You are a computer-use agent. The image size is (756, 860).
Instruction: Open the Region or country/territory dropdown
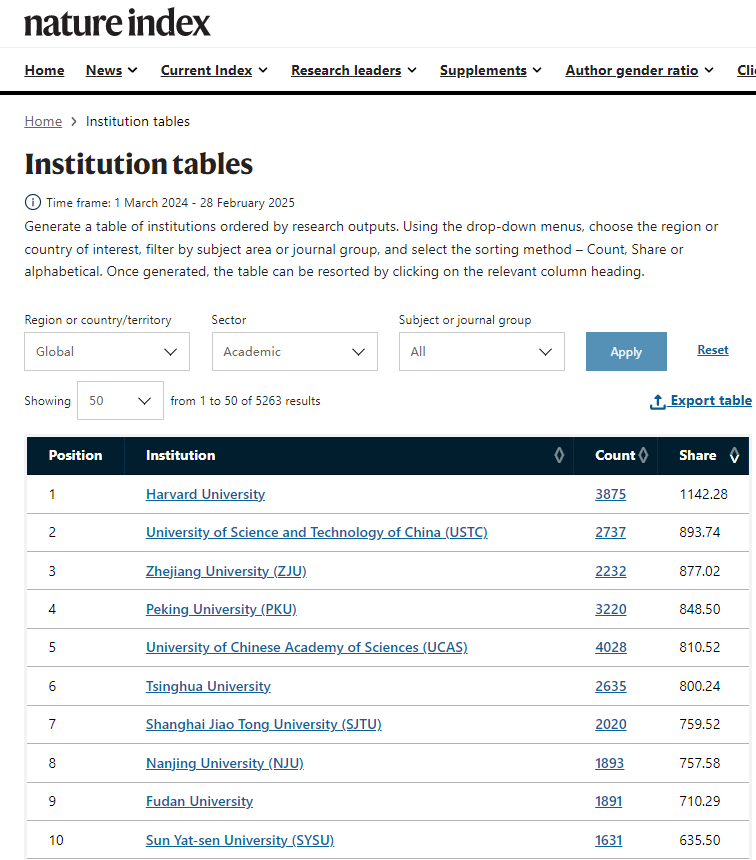[107, 352]
